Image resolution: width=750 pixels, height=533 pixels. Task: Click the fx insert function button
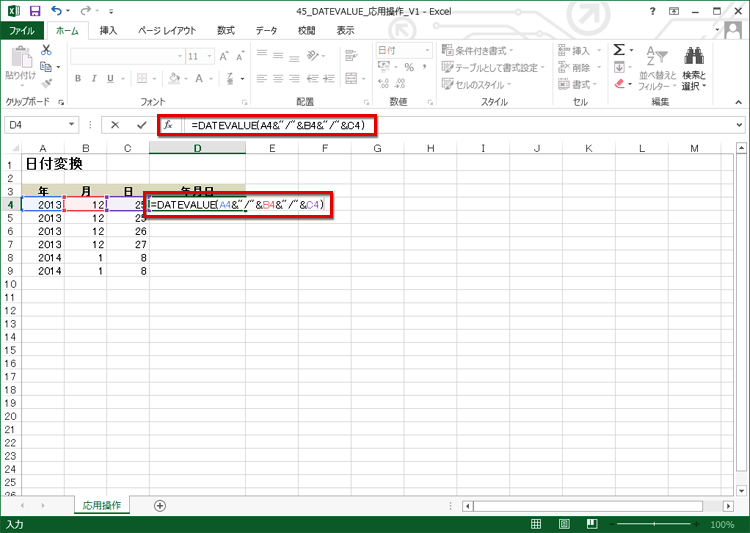click(x=168, y=125)
